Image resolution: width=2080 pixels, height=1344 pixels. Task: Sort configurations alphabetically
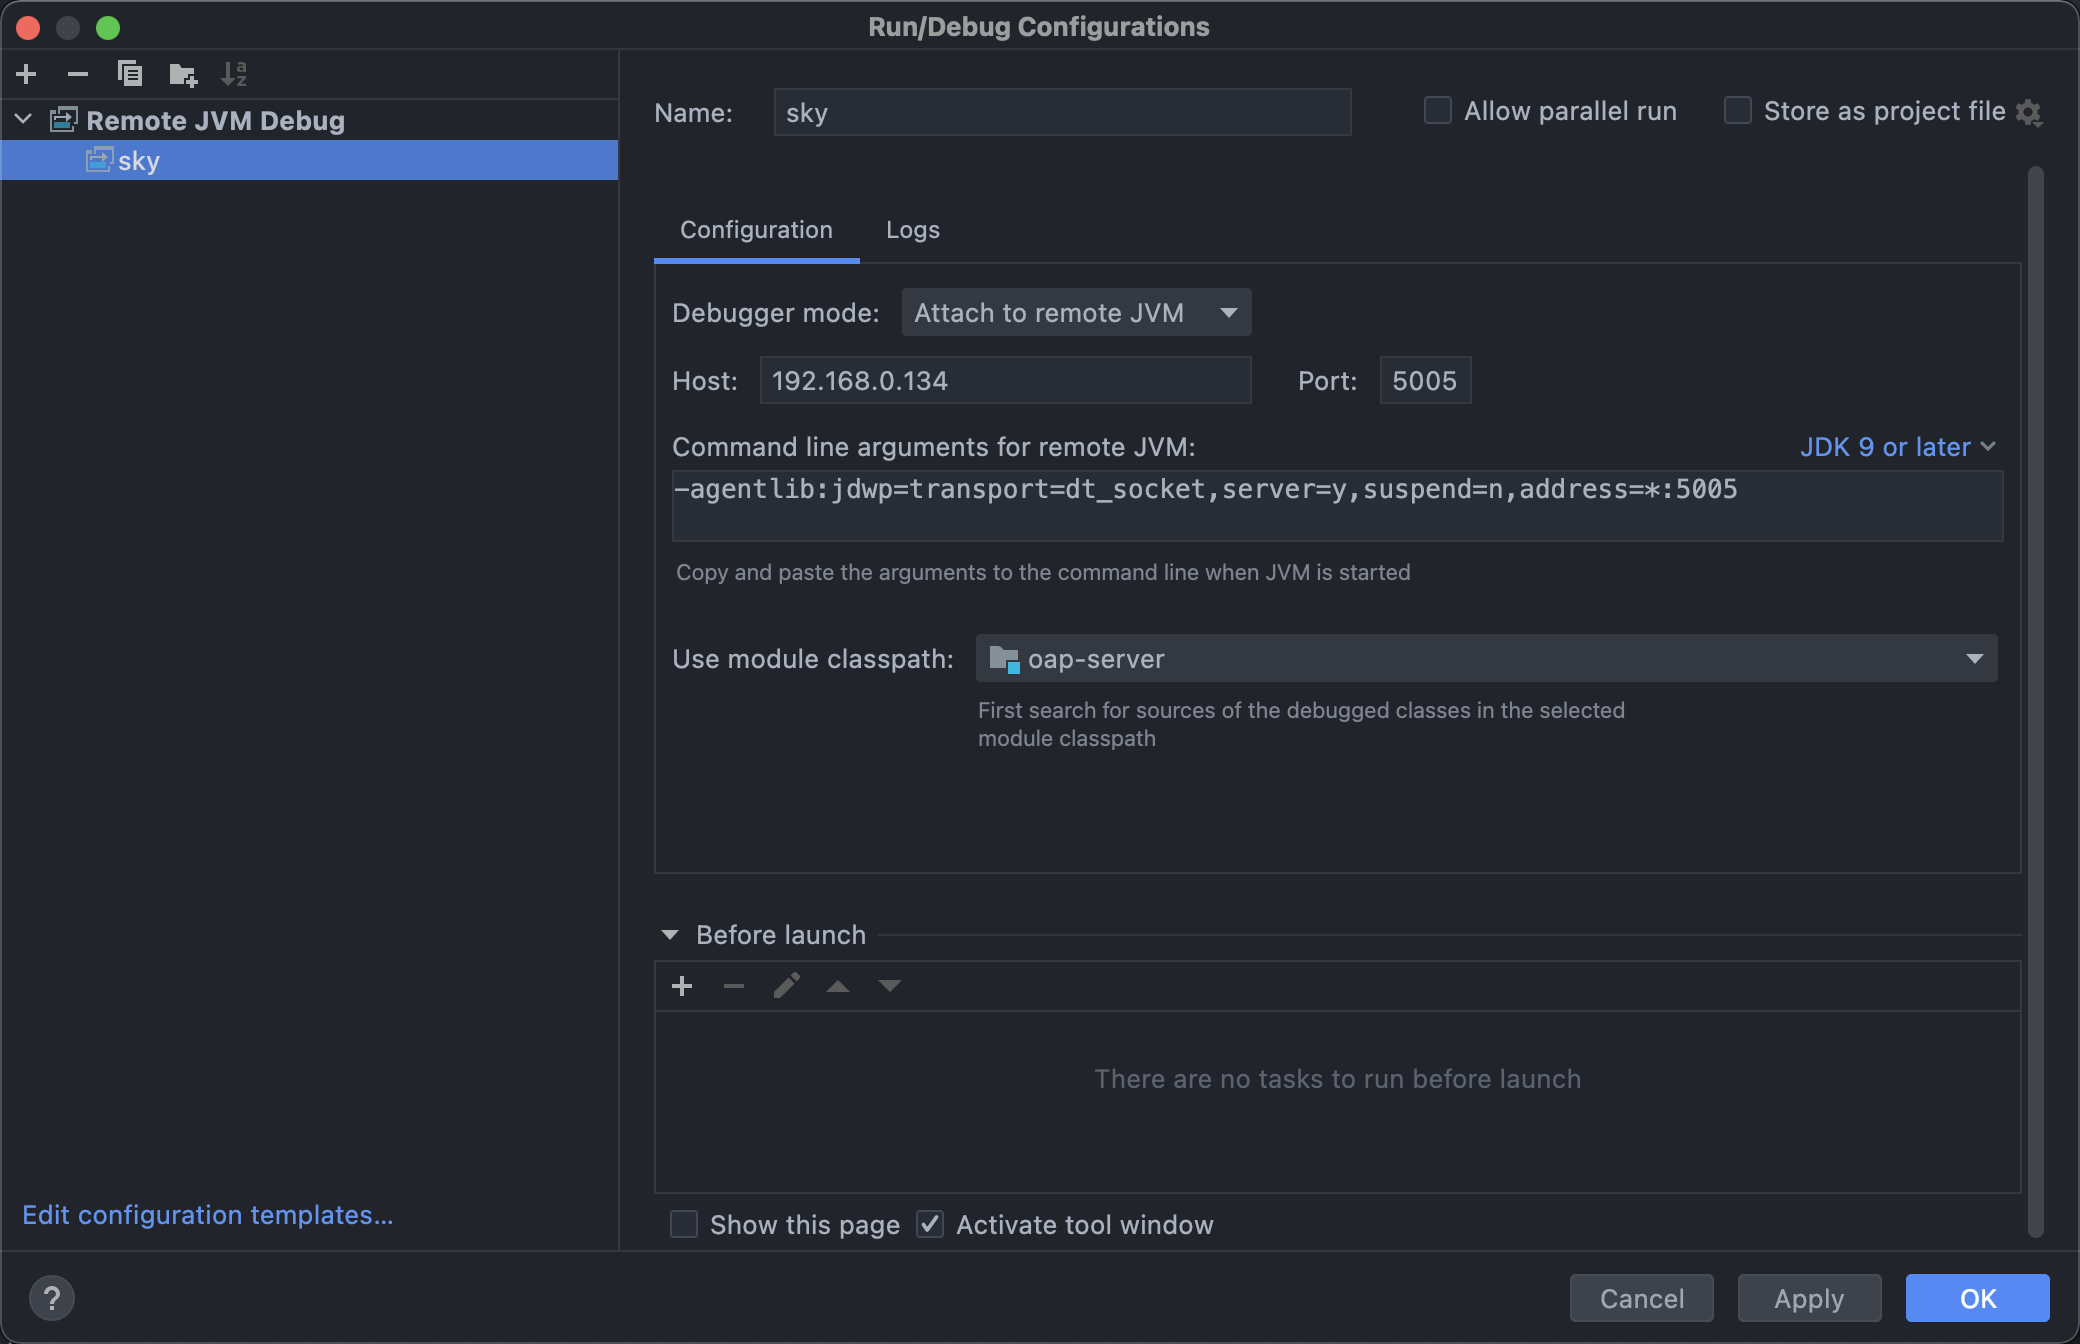point(234,74)
